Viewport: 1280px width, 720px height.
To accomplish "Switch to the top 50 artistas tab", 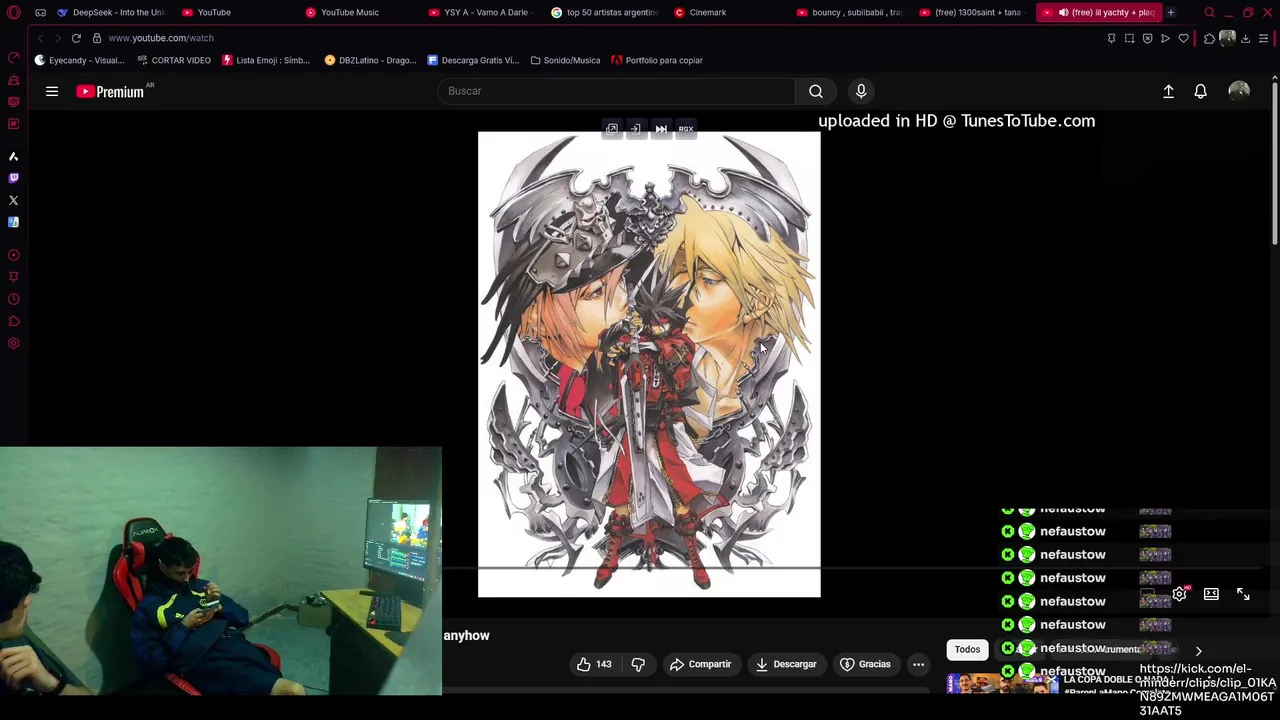I will pyautogui.click(x=604, y=12).
